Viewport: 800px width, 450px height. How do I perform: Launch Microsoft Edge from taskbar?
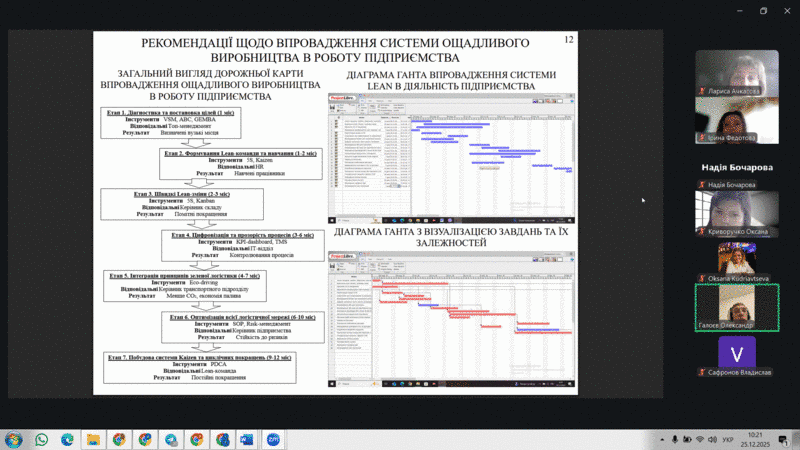(x=68, y=439)
